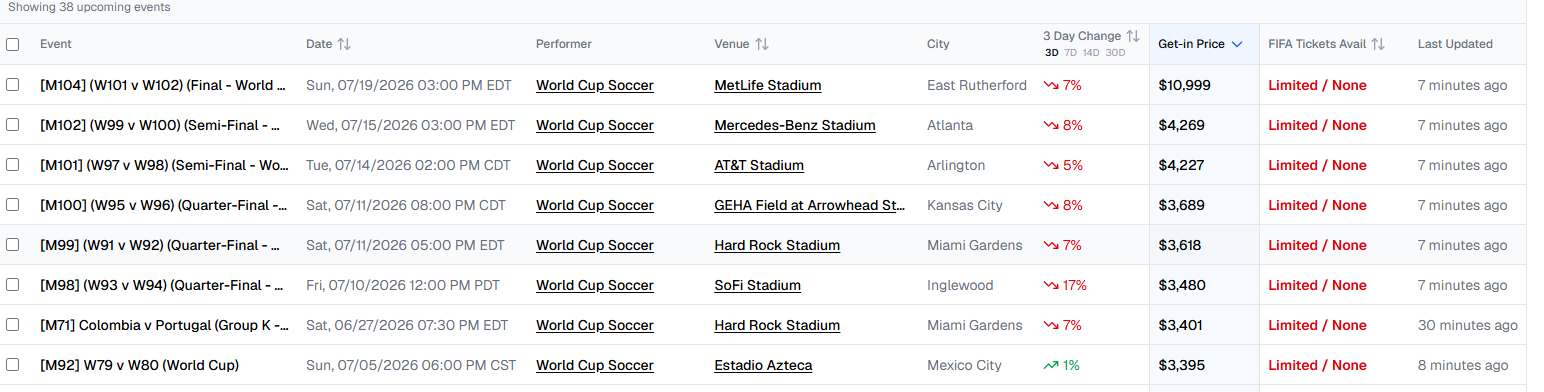Image resolution: width=1544 pixels, height=392 pixels.
Task: Check the M104 Final event checkbox
Action: coord(13,85)
